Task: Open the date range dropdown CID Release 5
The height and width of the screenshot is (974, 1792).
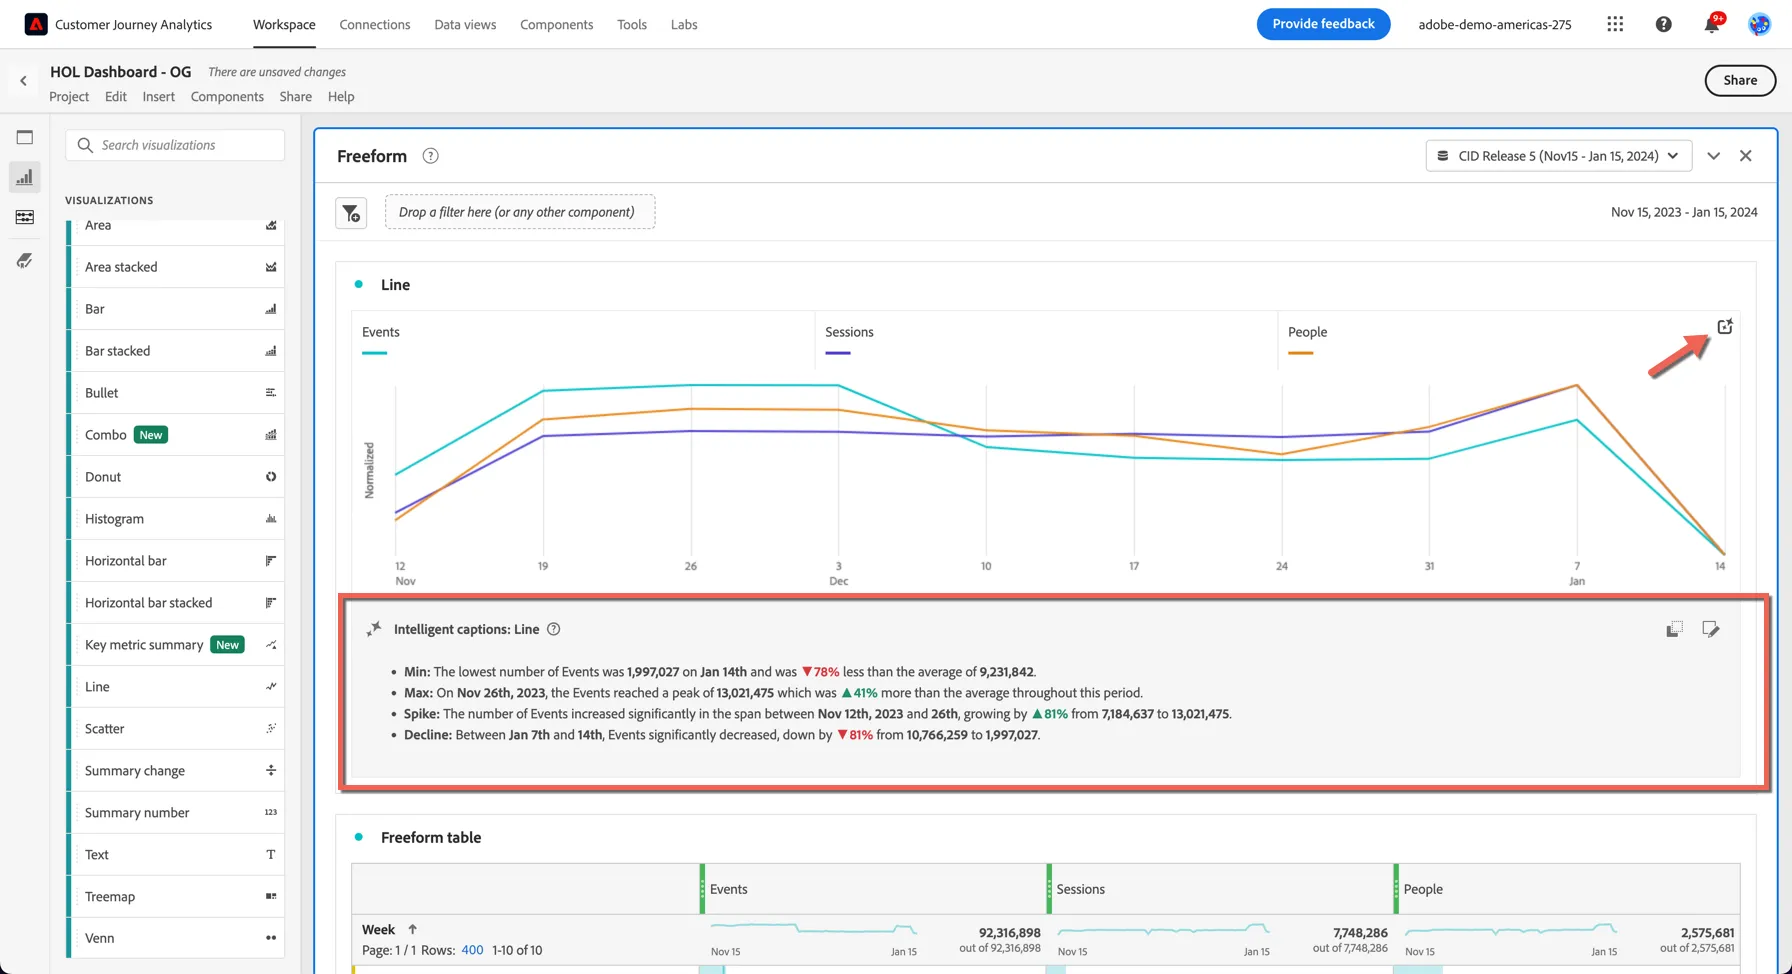Action: coord(1559,156)
